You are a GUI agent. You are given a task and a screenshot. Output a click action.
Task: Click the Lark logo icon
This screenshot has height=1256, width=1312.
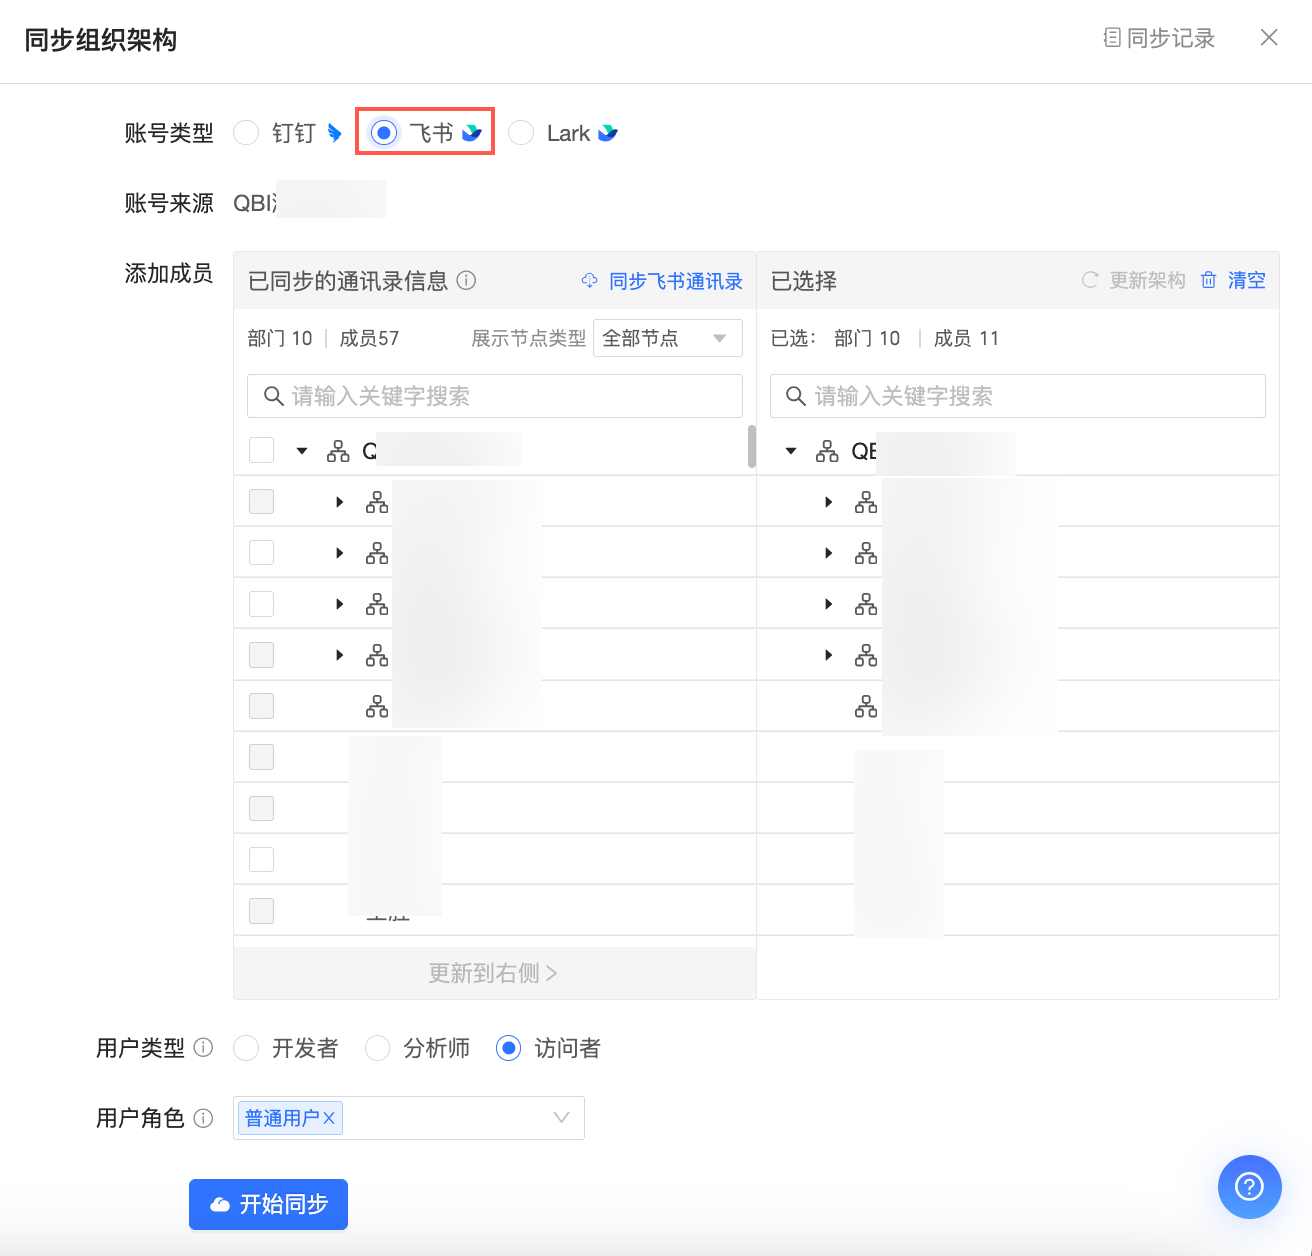click(608, 133)
